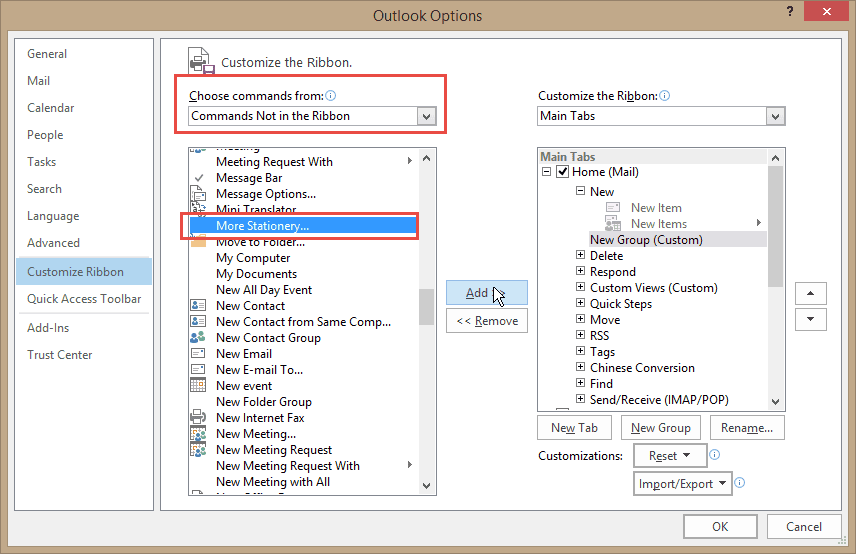Expand the Meeting Request With submenu arrow
The image size is (856, 554).
[409, 160]
